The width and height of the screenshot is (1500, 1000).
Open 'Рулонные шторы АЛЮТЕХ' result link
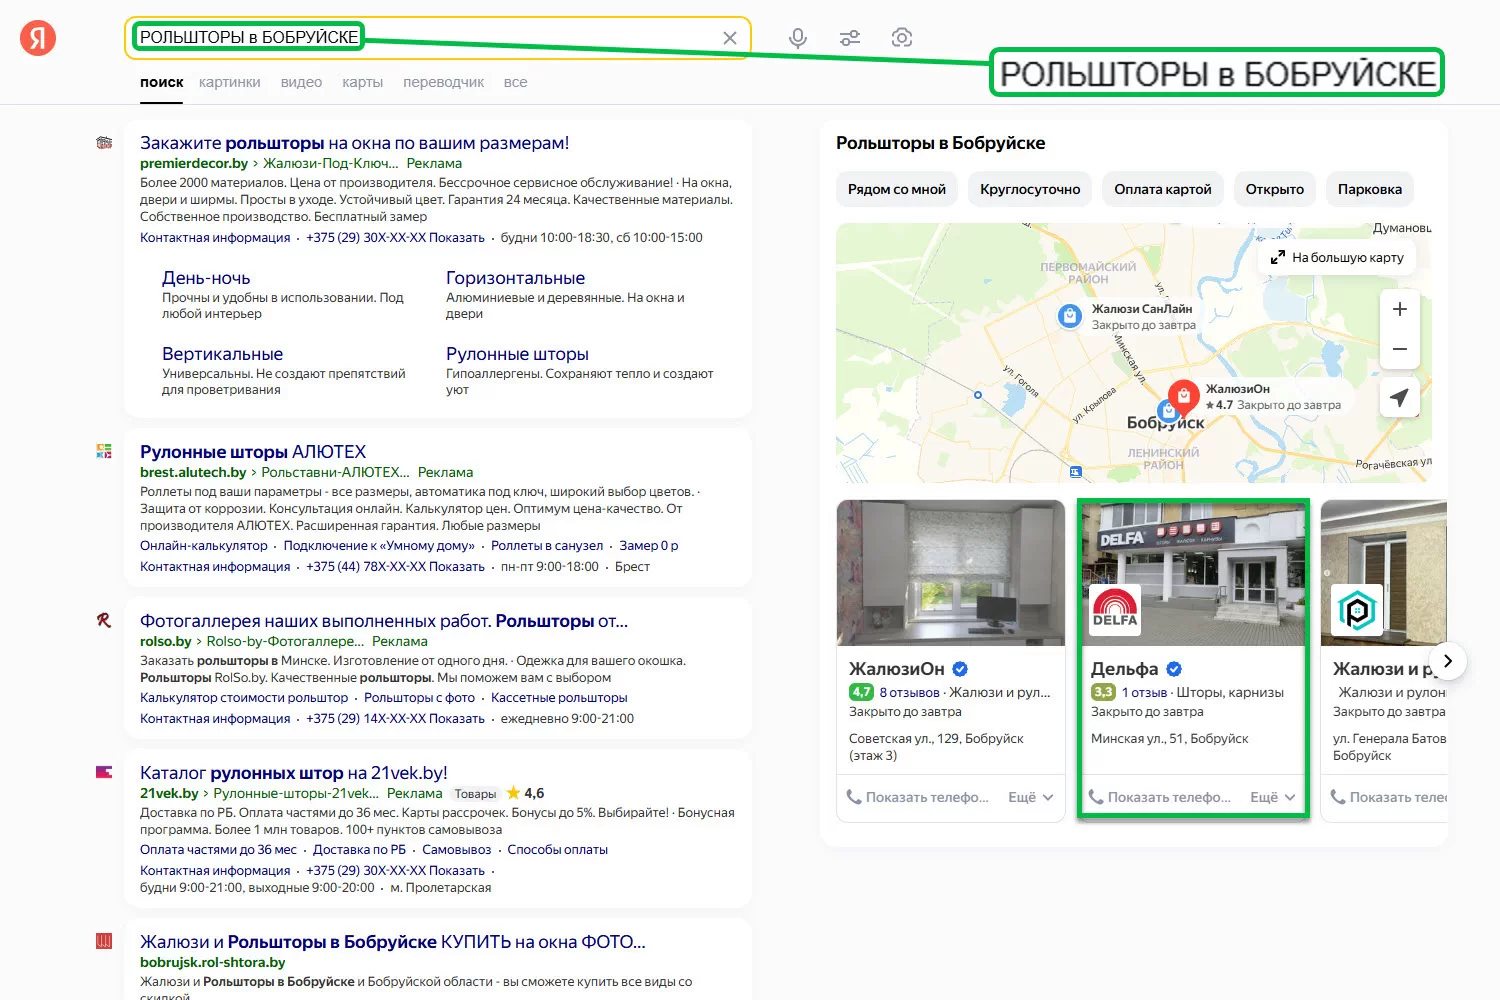(x=253, y=452)
